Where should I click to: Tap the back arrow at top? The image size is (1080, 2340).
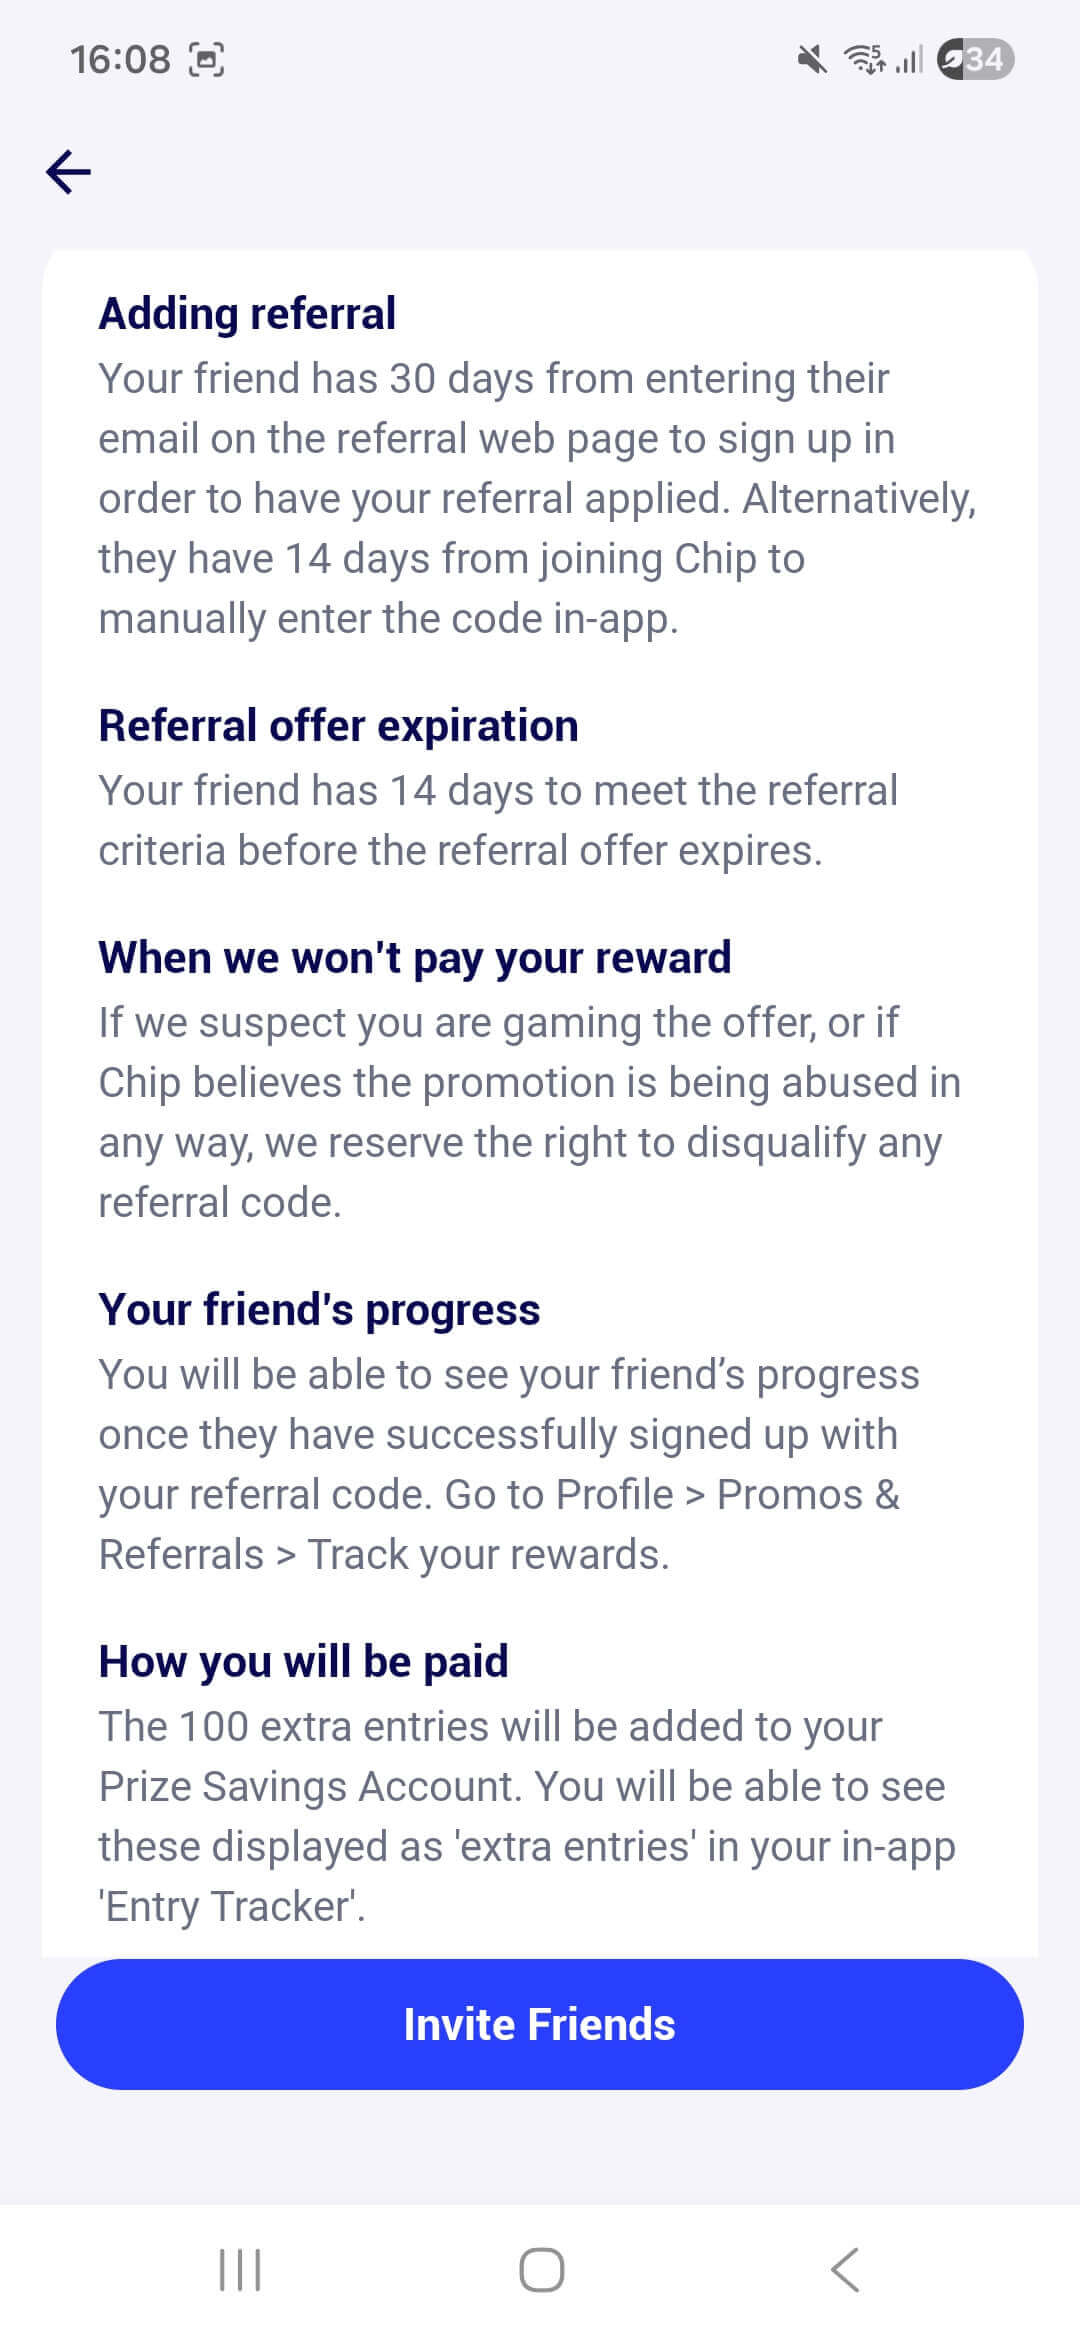tap(69, 171)
